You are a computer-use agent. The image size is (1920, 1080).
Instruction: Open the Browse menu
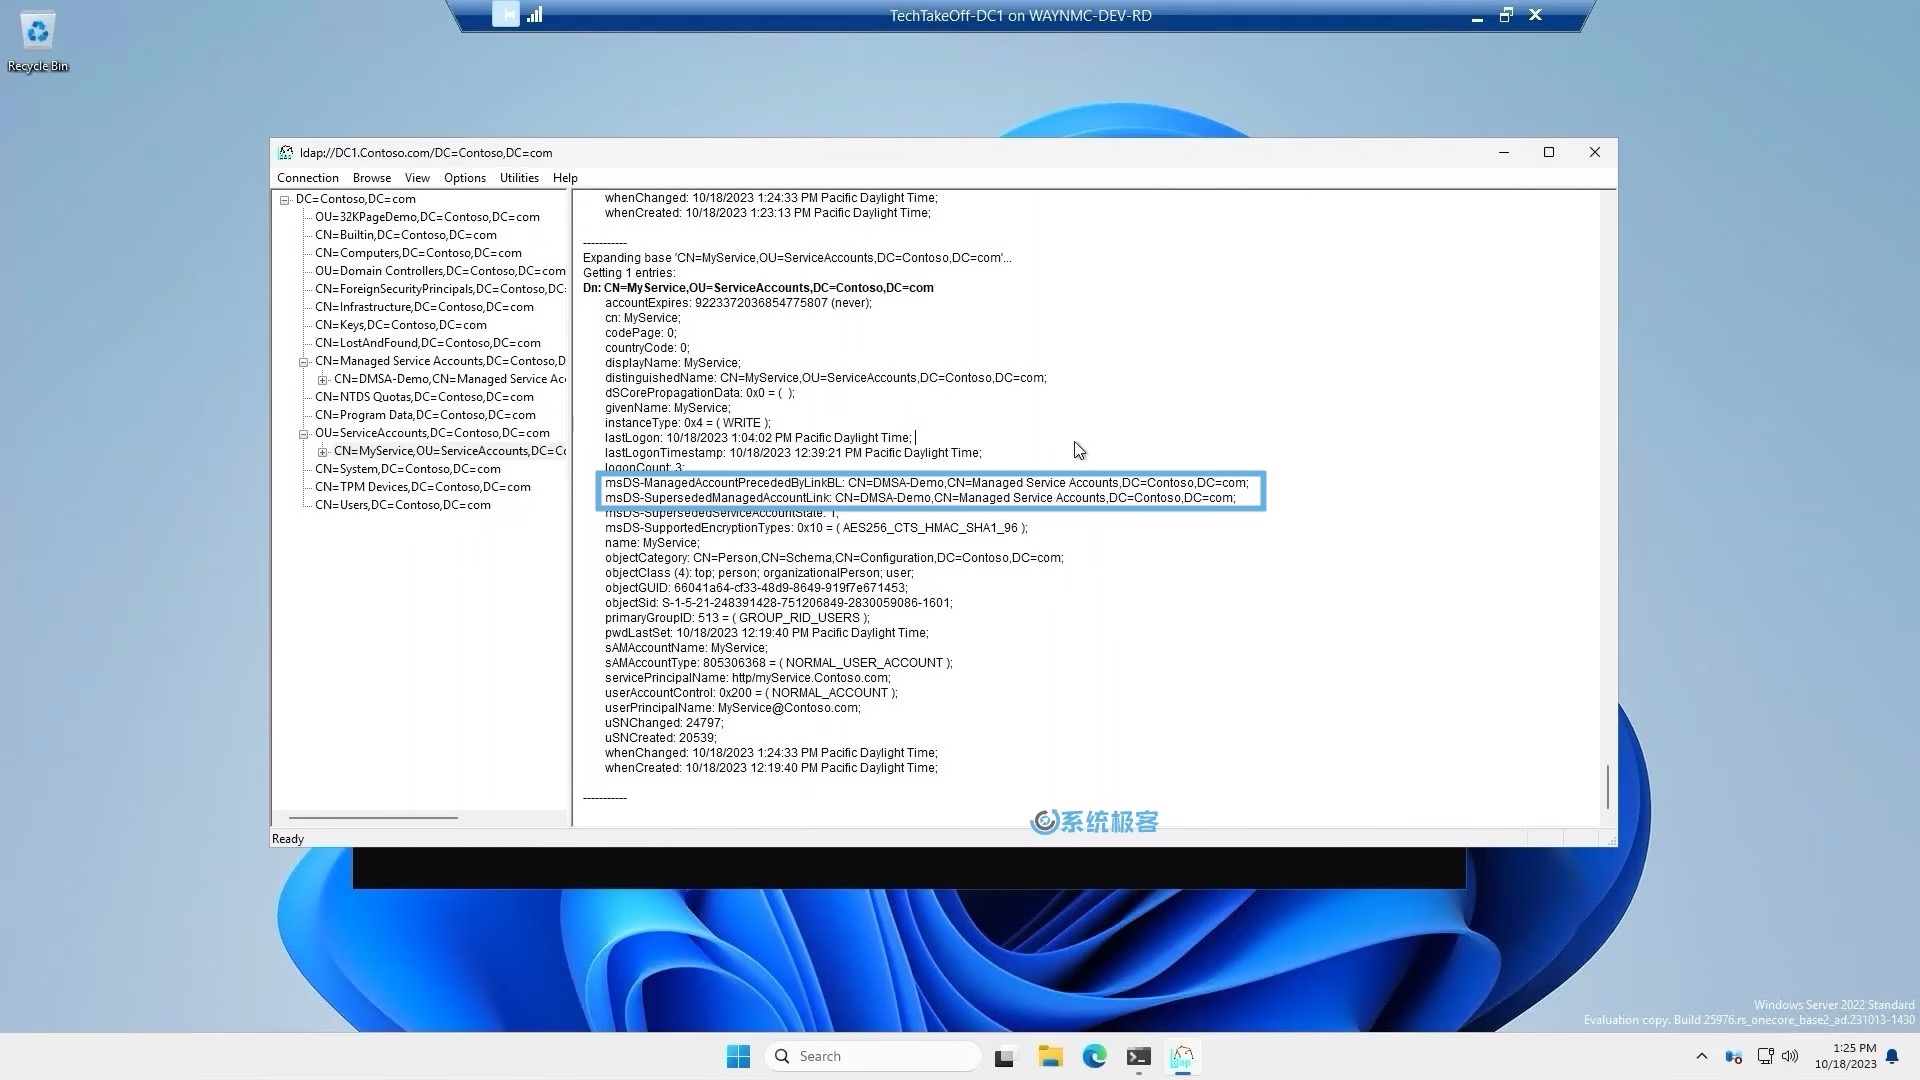[371, 177]
